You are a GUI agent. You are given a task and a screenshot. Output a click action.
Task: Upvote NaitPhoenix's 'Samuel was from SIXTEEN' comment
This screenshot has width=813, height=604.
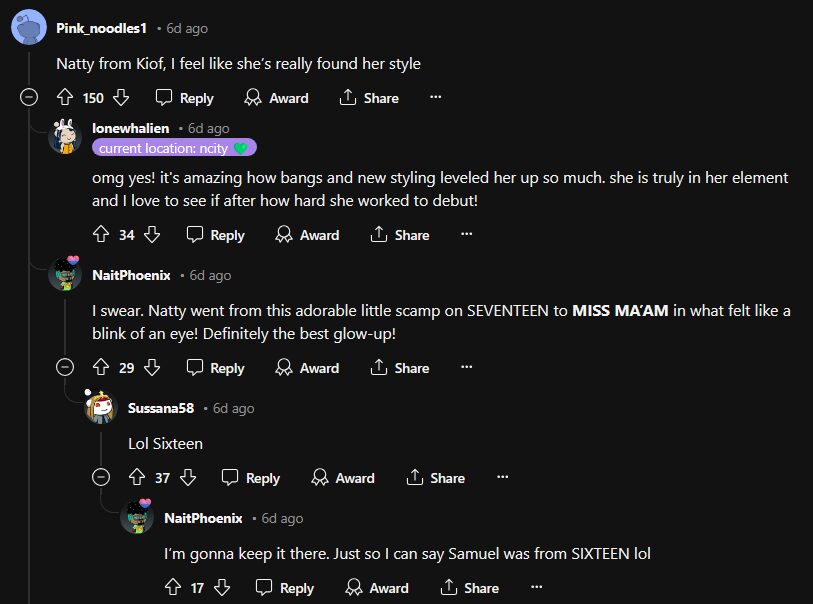(172, 588)
